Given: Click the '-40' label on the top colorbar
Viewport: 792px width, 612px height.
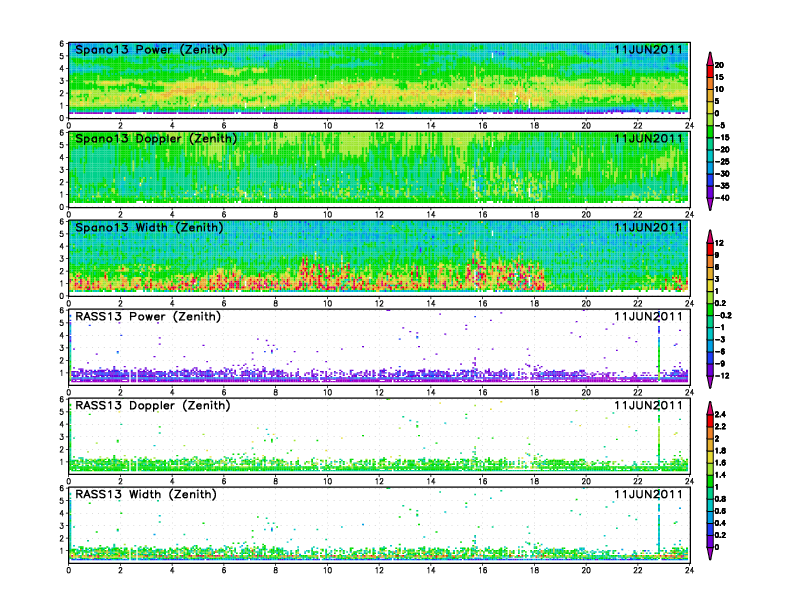Looking at the screenshot, I should (x=722, y=198).
